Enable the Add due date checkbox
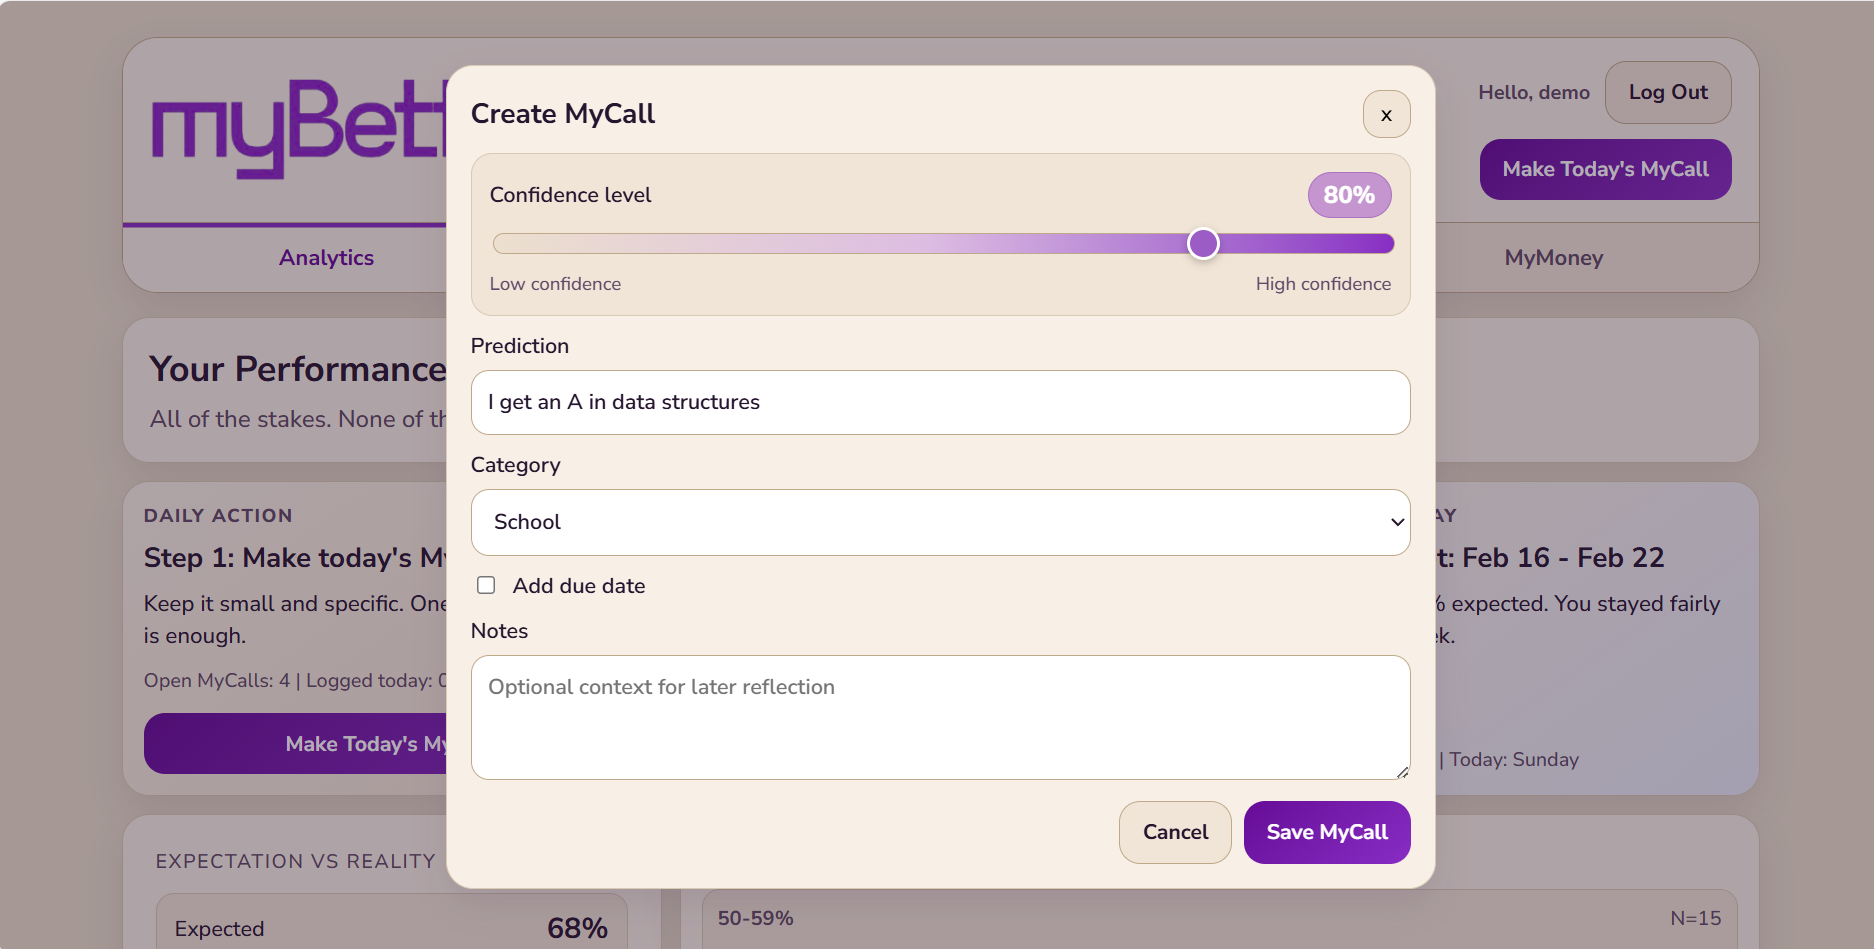 pos(486,585)
